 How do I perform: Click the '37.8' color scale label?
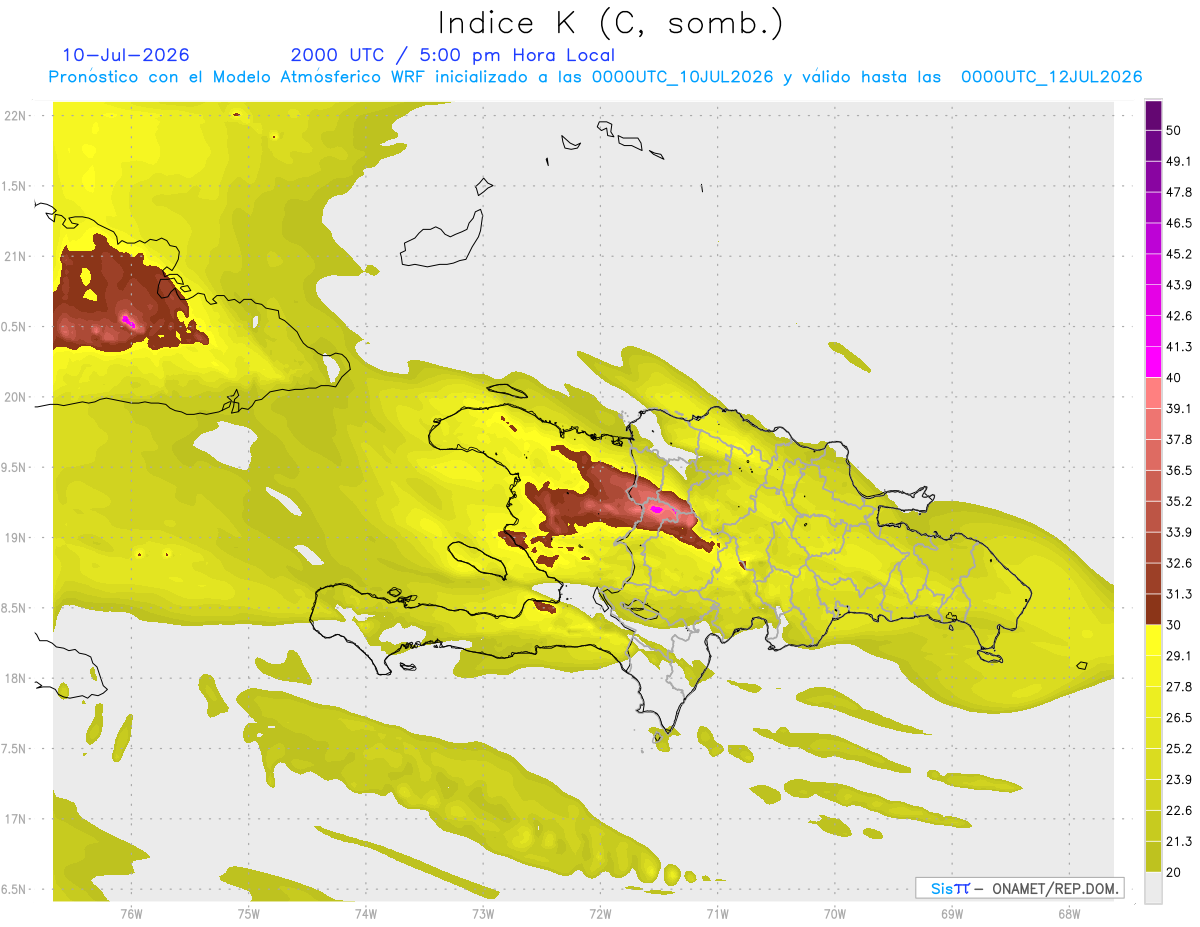tap(1180, 439)
